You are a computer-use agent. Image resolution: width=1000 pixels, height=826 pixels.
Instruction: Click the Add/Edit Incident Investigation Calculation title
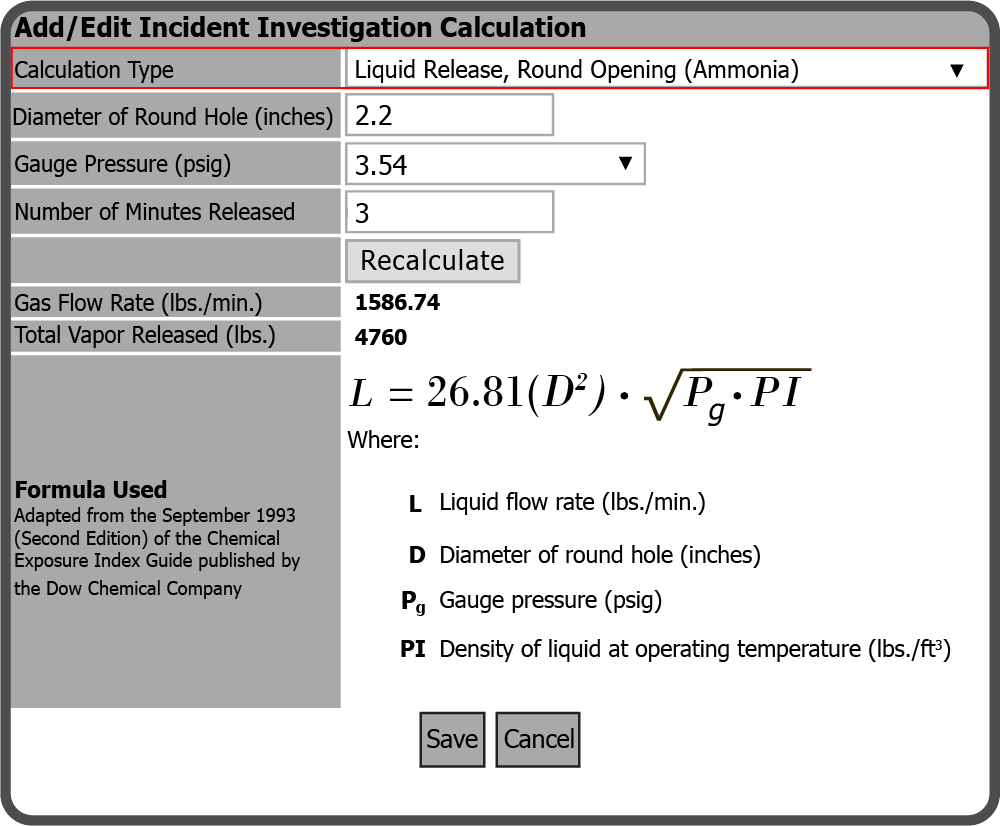point(300,28)
